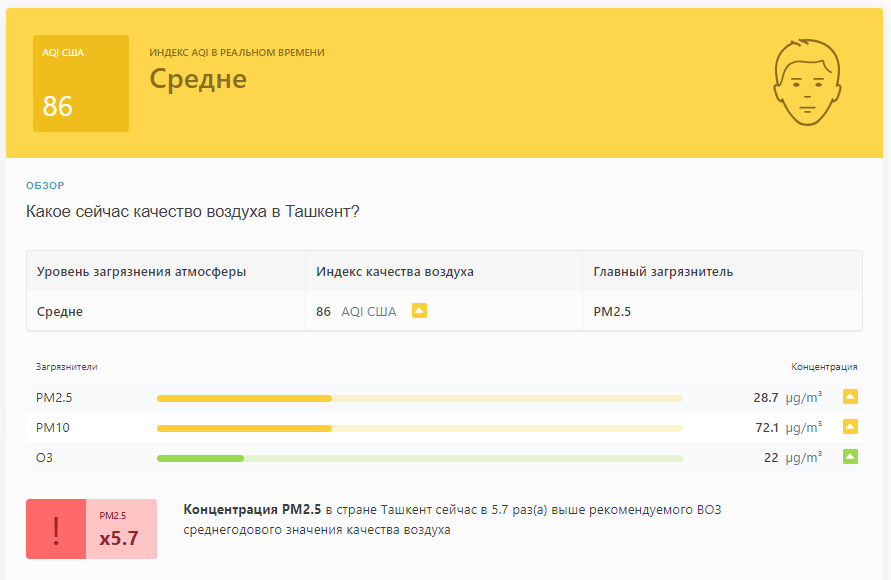The height and width of the screenshot is (580, 891).
Task: Expand the green O3 concentration arrow
Action: tap(850, 457)
